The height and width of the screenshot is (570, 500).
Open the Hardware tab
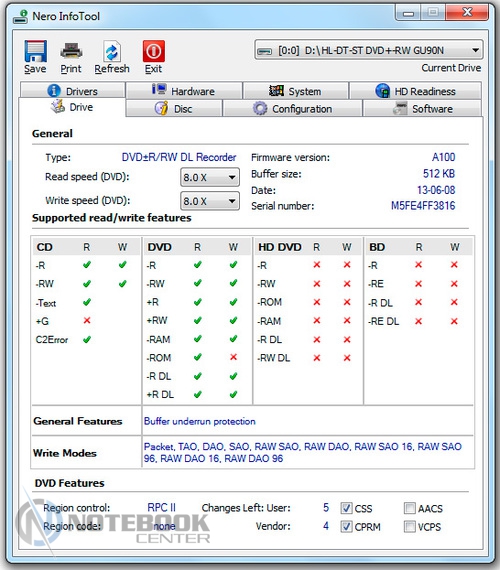pos(184,91)
